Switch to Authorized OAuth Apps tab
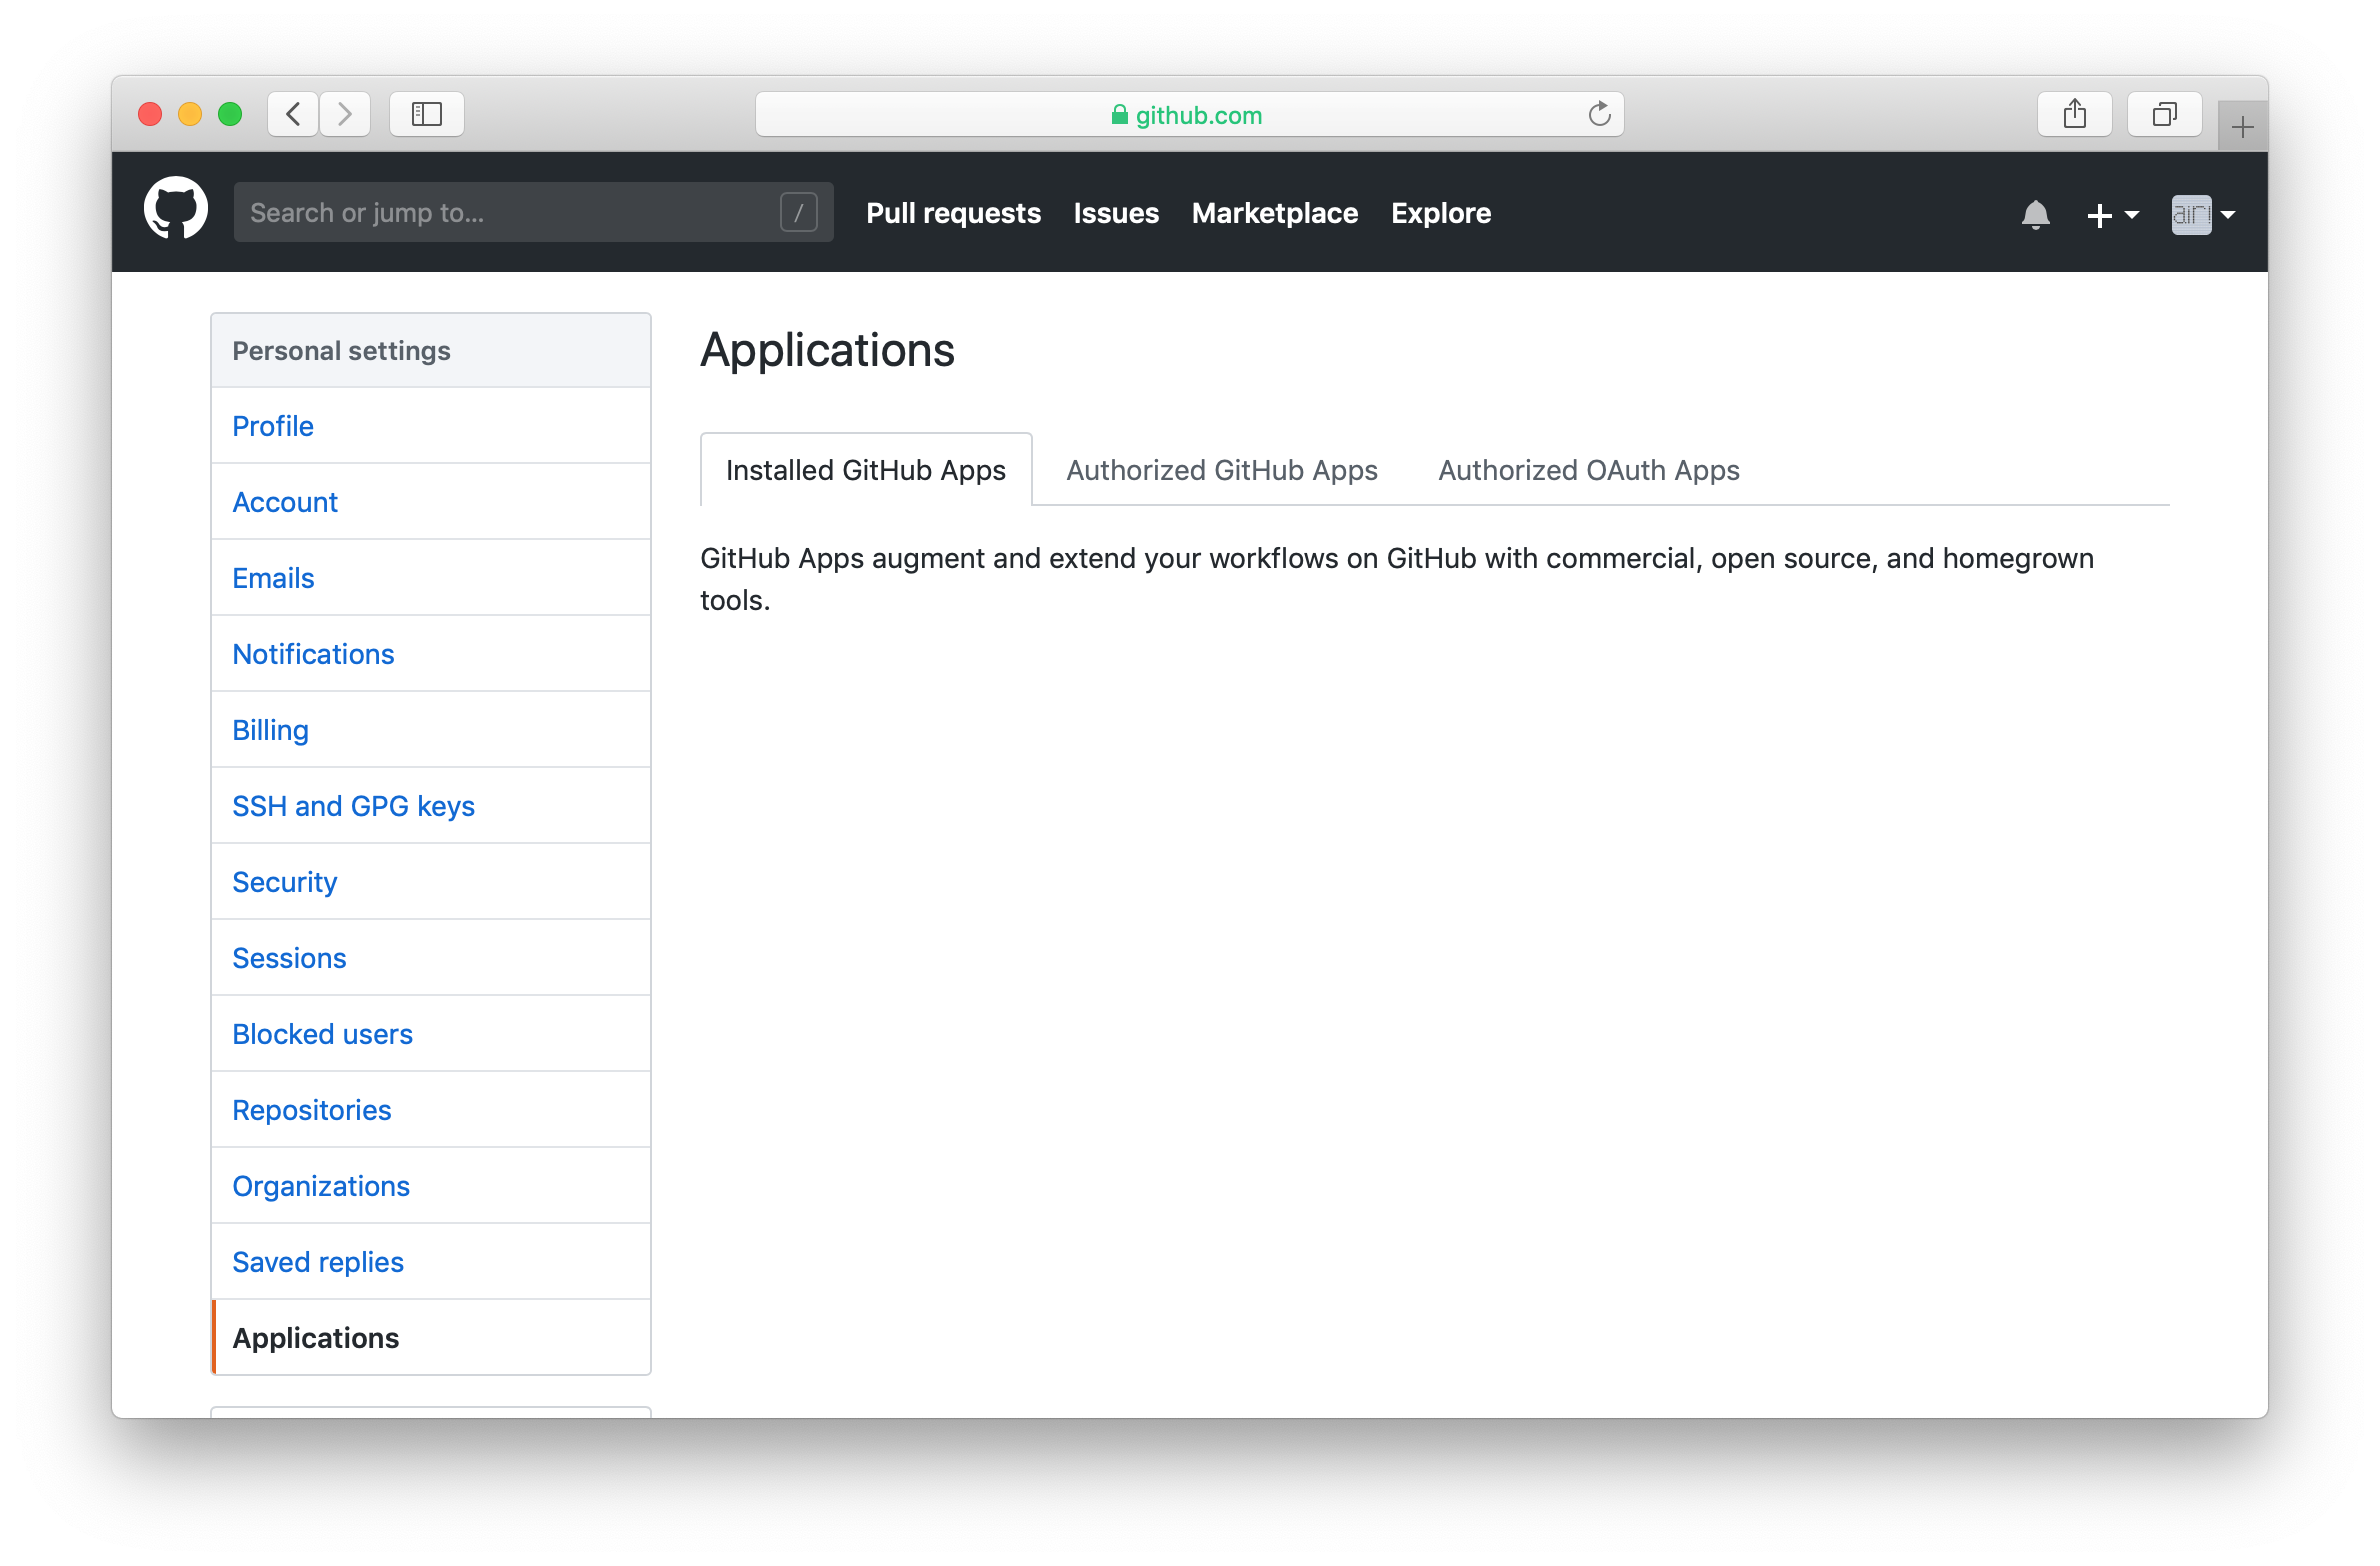The width and height of the screenshot is (2380, 1566). coord(1588,470)
